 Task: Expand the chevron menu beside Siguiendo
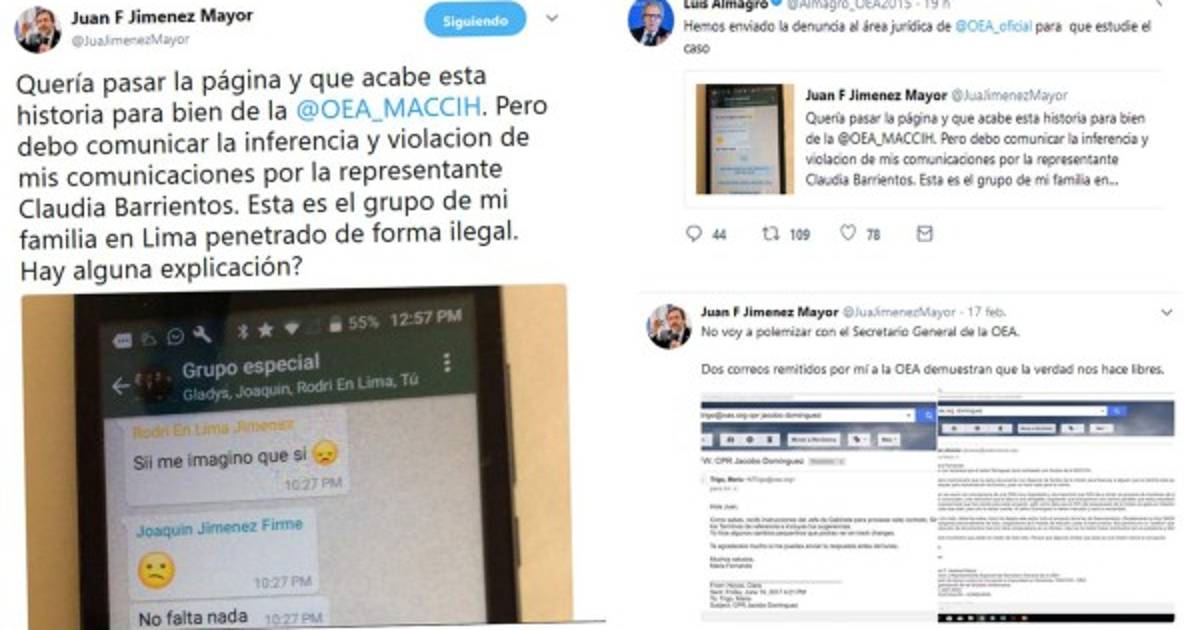[x=552, y=19]
